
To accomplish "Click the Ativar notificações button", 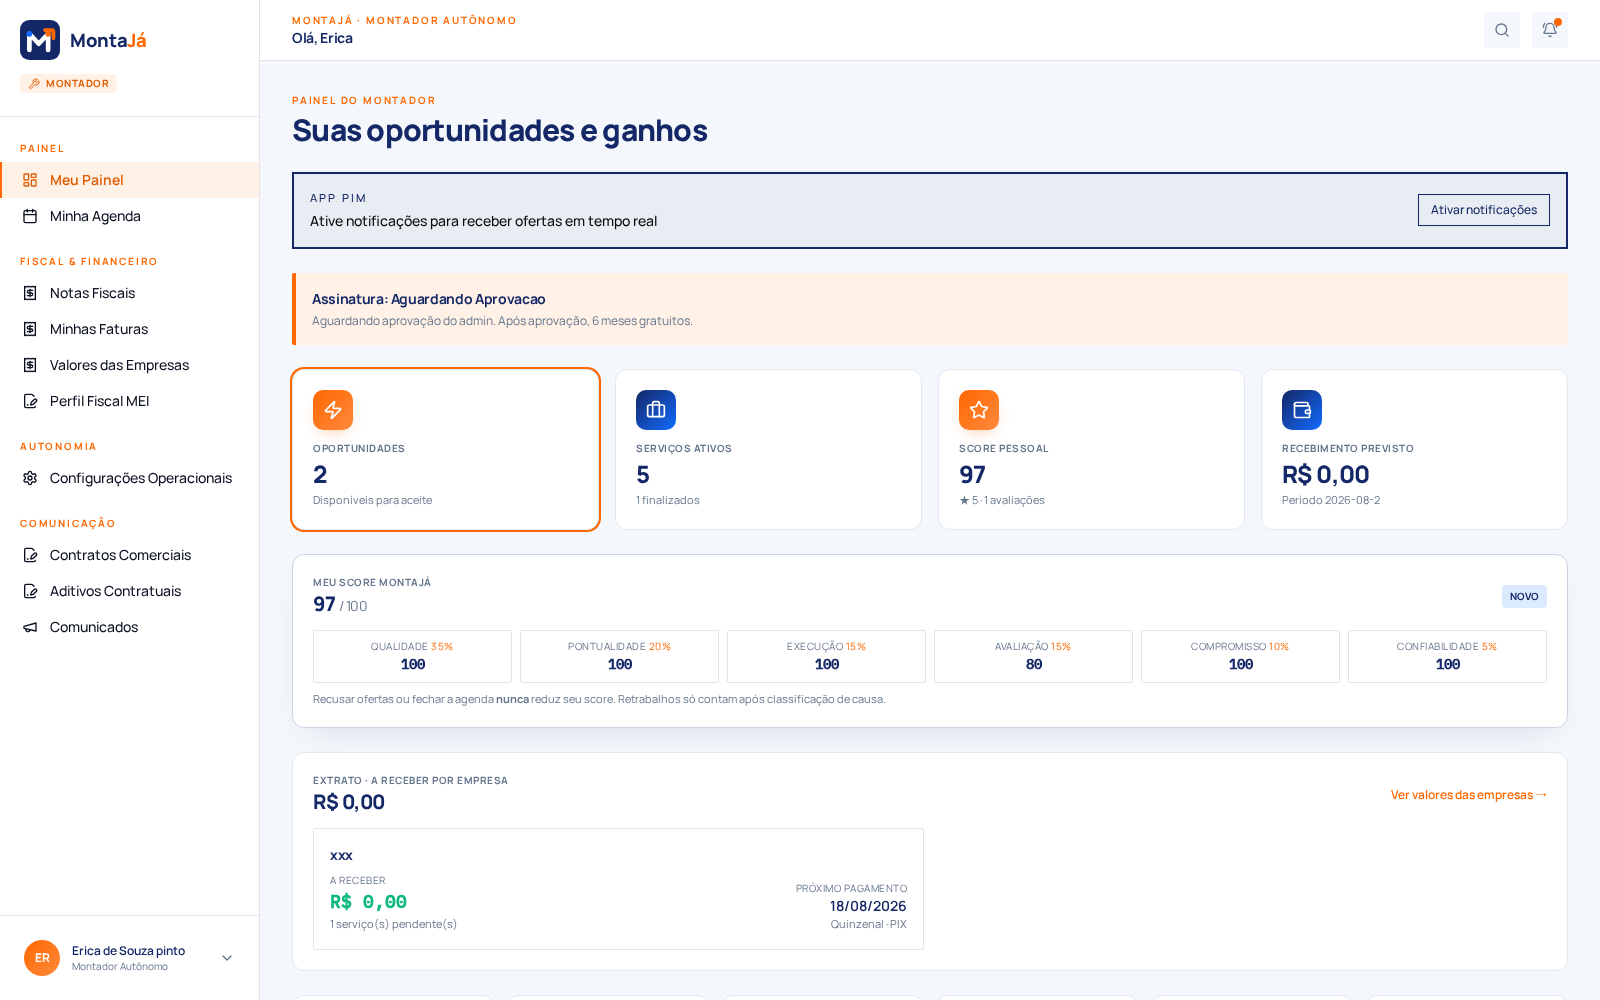I will pyautogui.click(x=1484, y=210).
